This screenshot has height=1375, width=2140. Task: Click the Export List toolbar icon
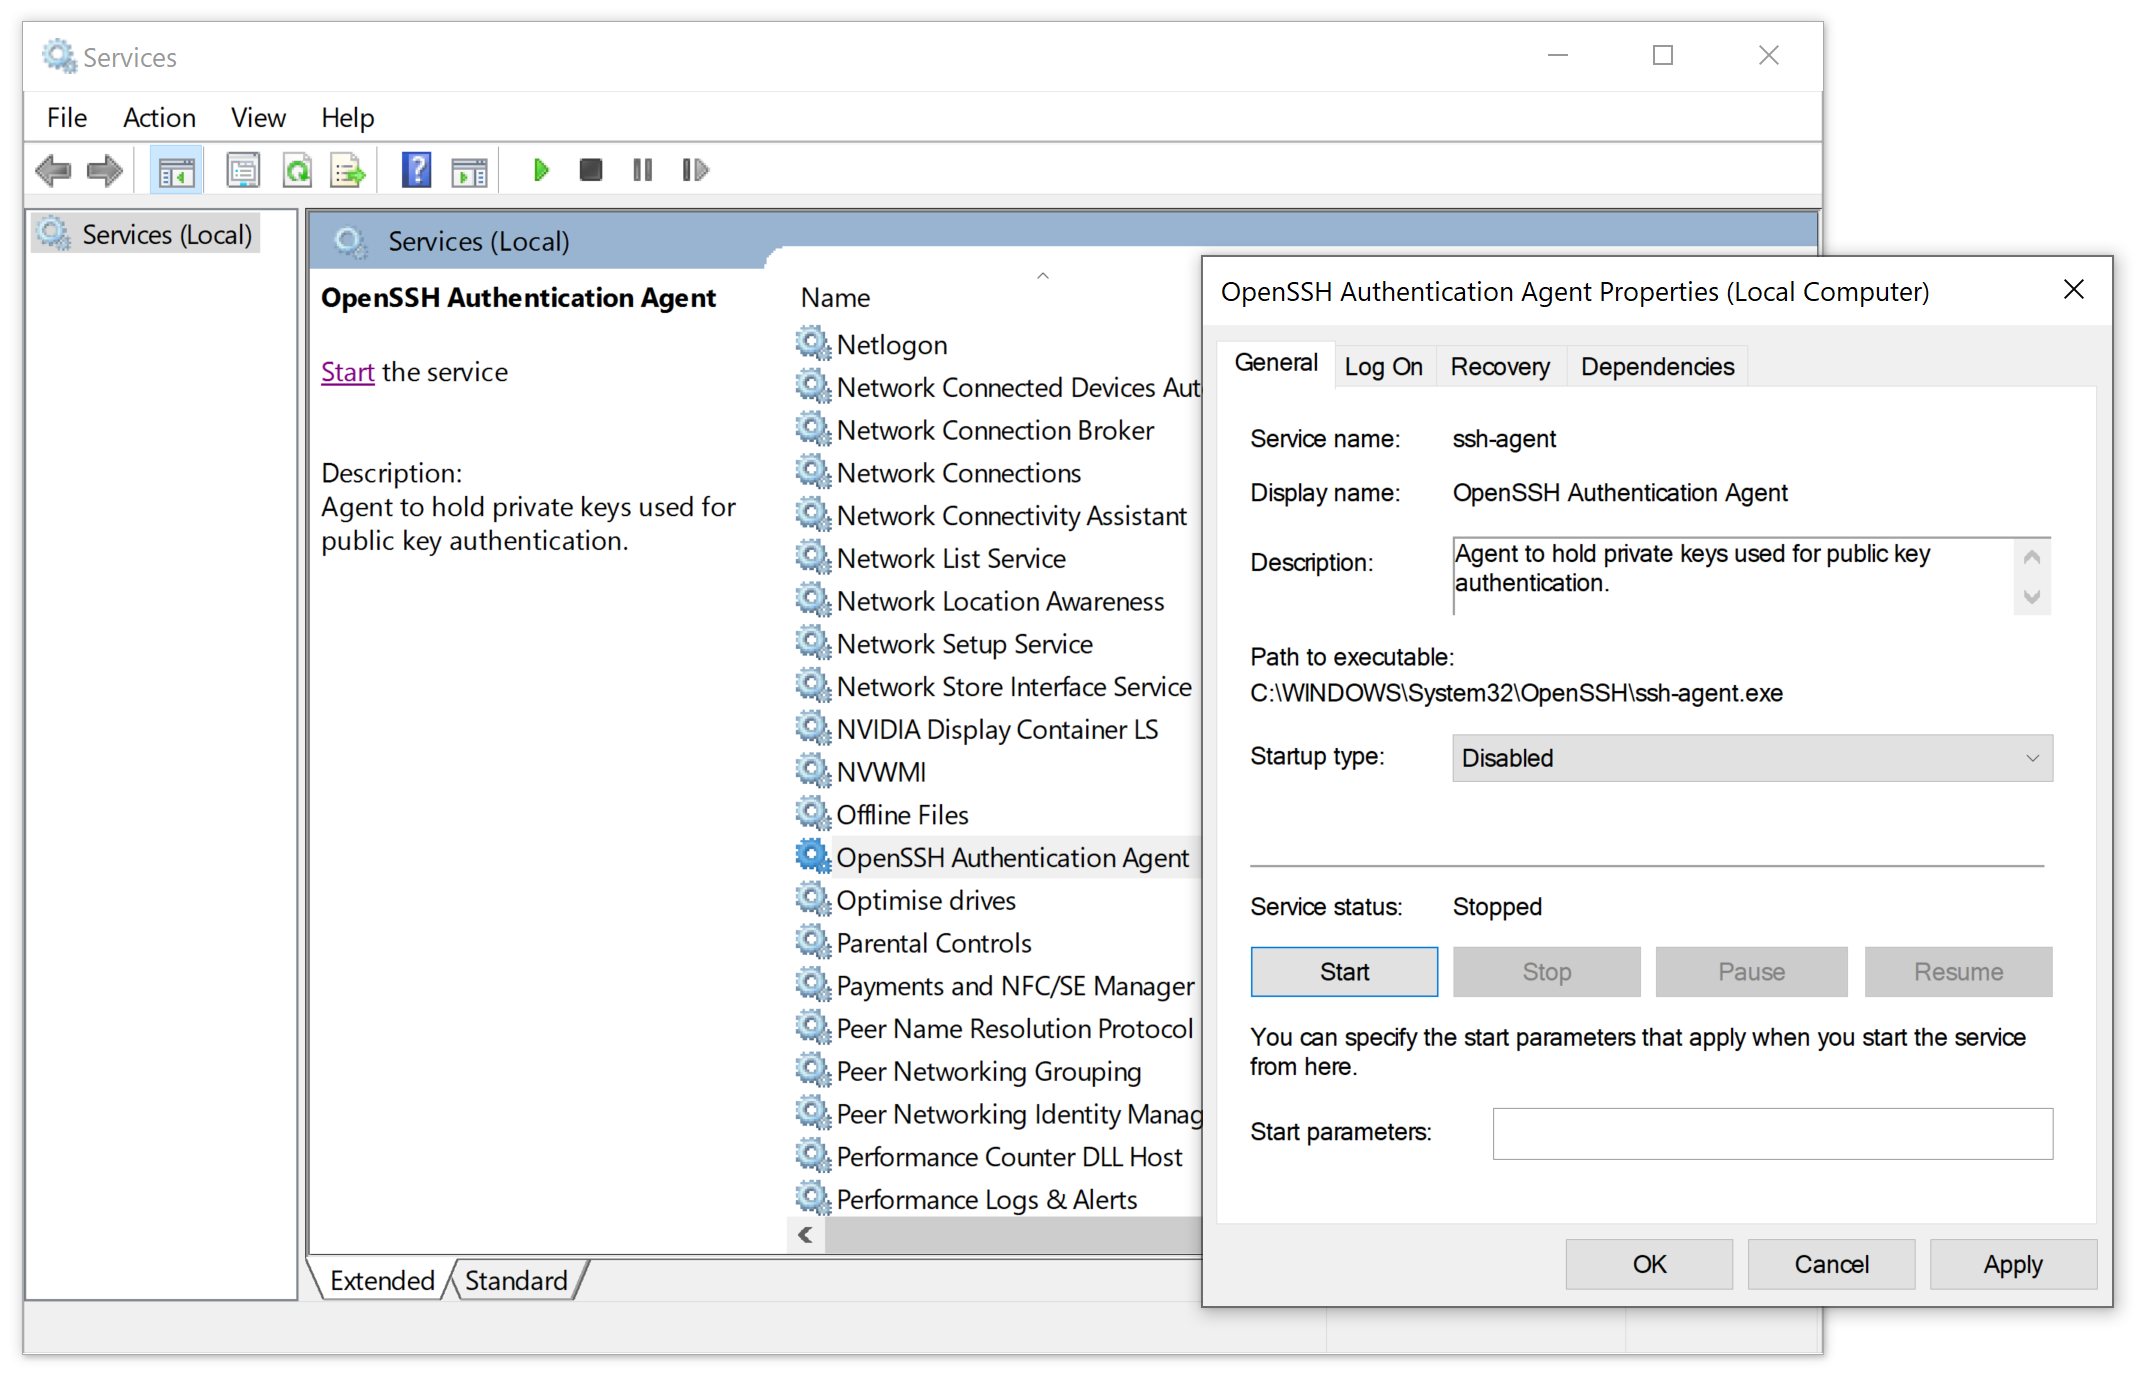pyautogui.click(x=347, y=171)
